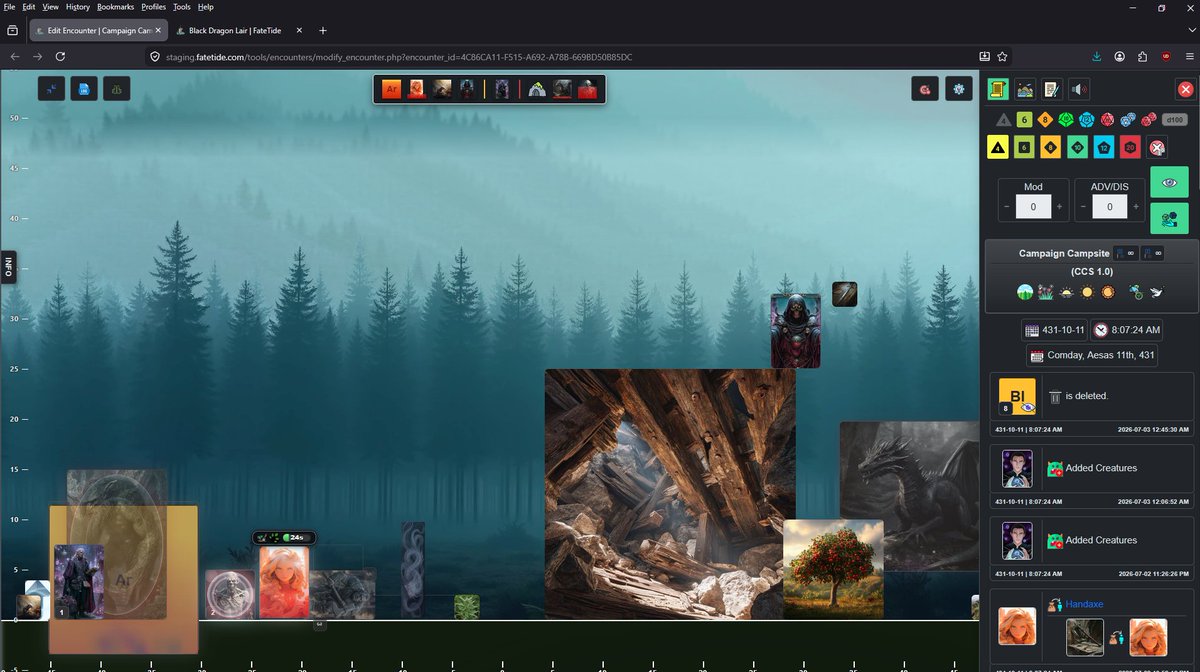Viewport: 1200px width, 672px height.
Task: Click the flowers icon under Campaign Campsite
Action: coord(1045,292)
